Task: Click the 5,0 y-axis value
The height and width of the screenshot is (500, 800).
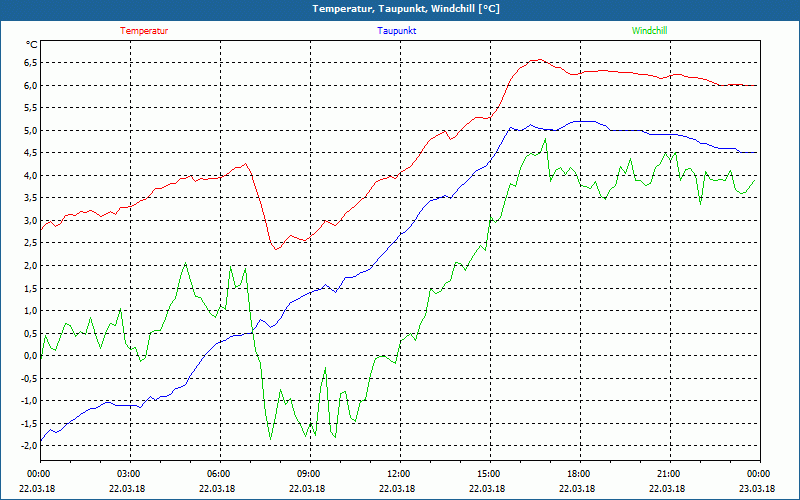Action: point(31,130)
